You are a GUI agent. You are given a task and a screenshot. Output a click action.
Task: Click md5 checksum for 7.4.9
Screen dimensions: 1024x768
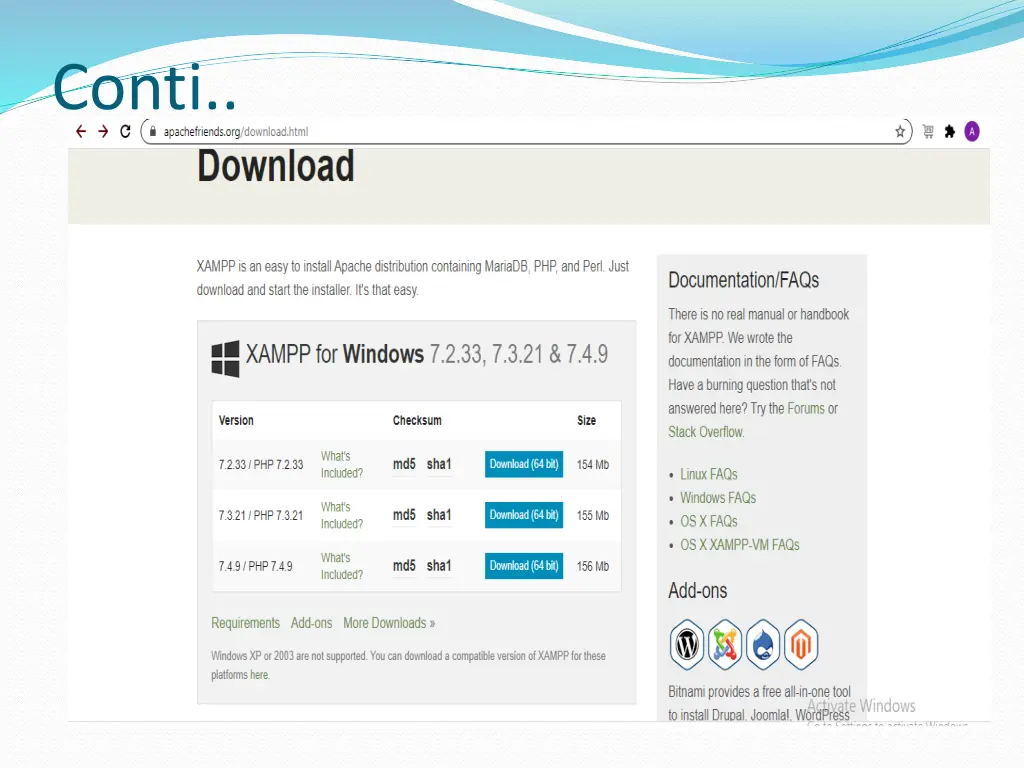pyautogui.click(x=404, y=566)
